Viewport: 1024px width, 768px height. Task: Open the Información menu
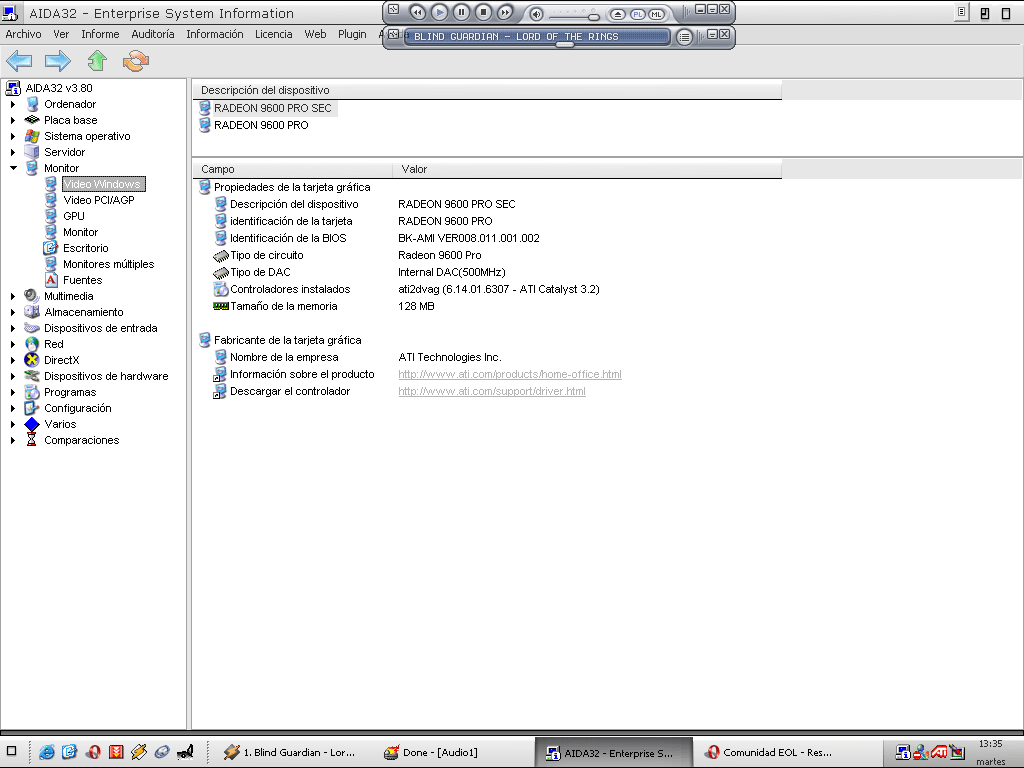point(214,34)
